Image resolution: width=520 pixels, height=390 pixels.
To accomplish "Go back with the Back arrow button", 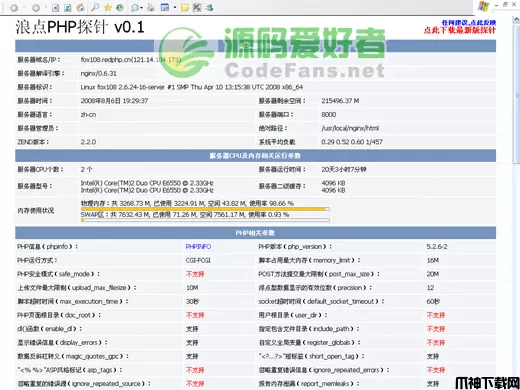I will pos(14,8).
